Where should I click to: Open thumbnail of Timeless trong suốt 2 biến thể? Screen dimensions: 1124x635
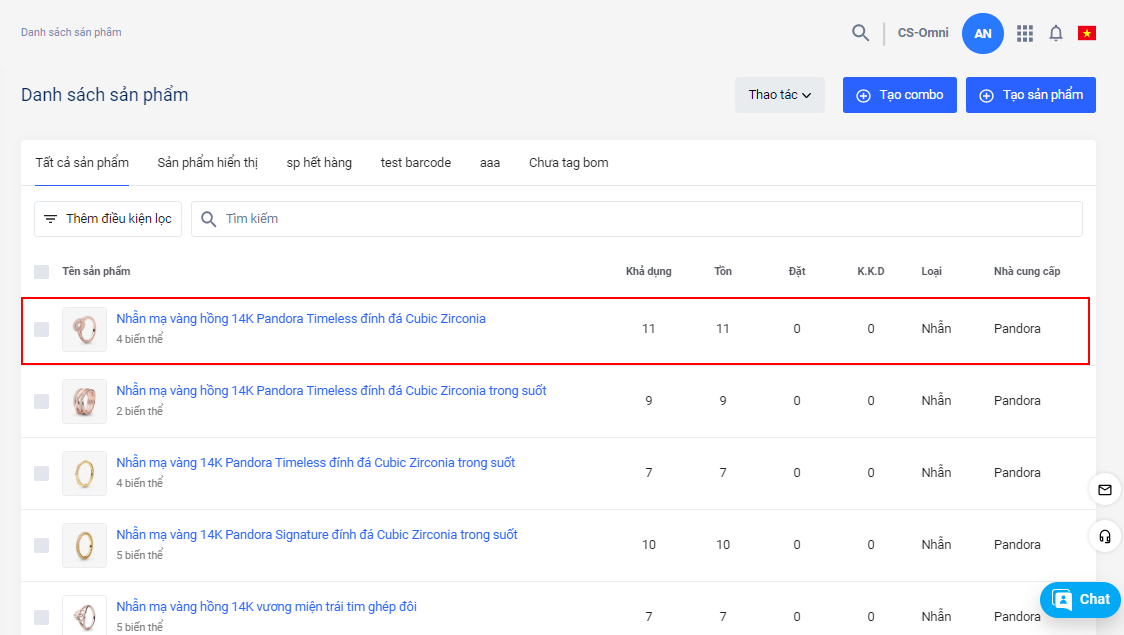pos(85,401)
